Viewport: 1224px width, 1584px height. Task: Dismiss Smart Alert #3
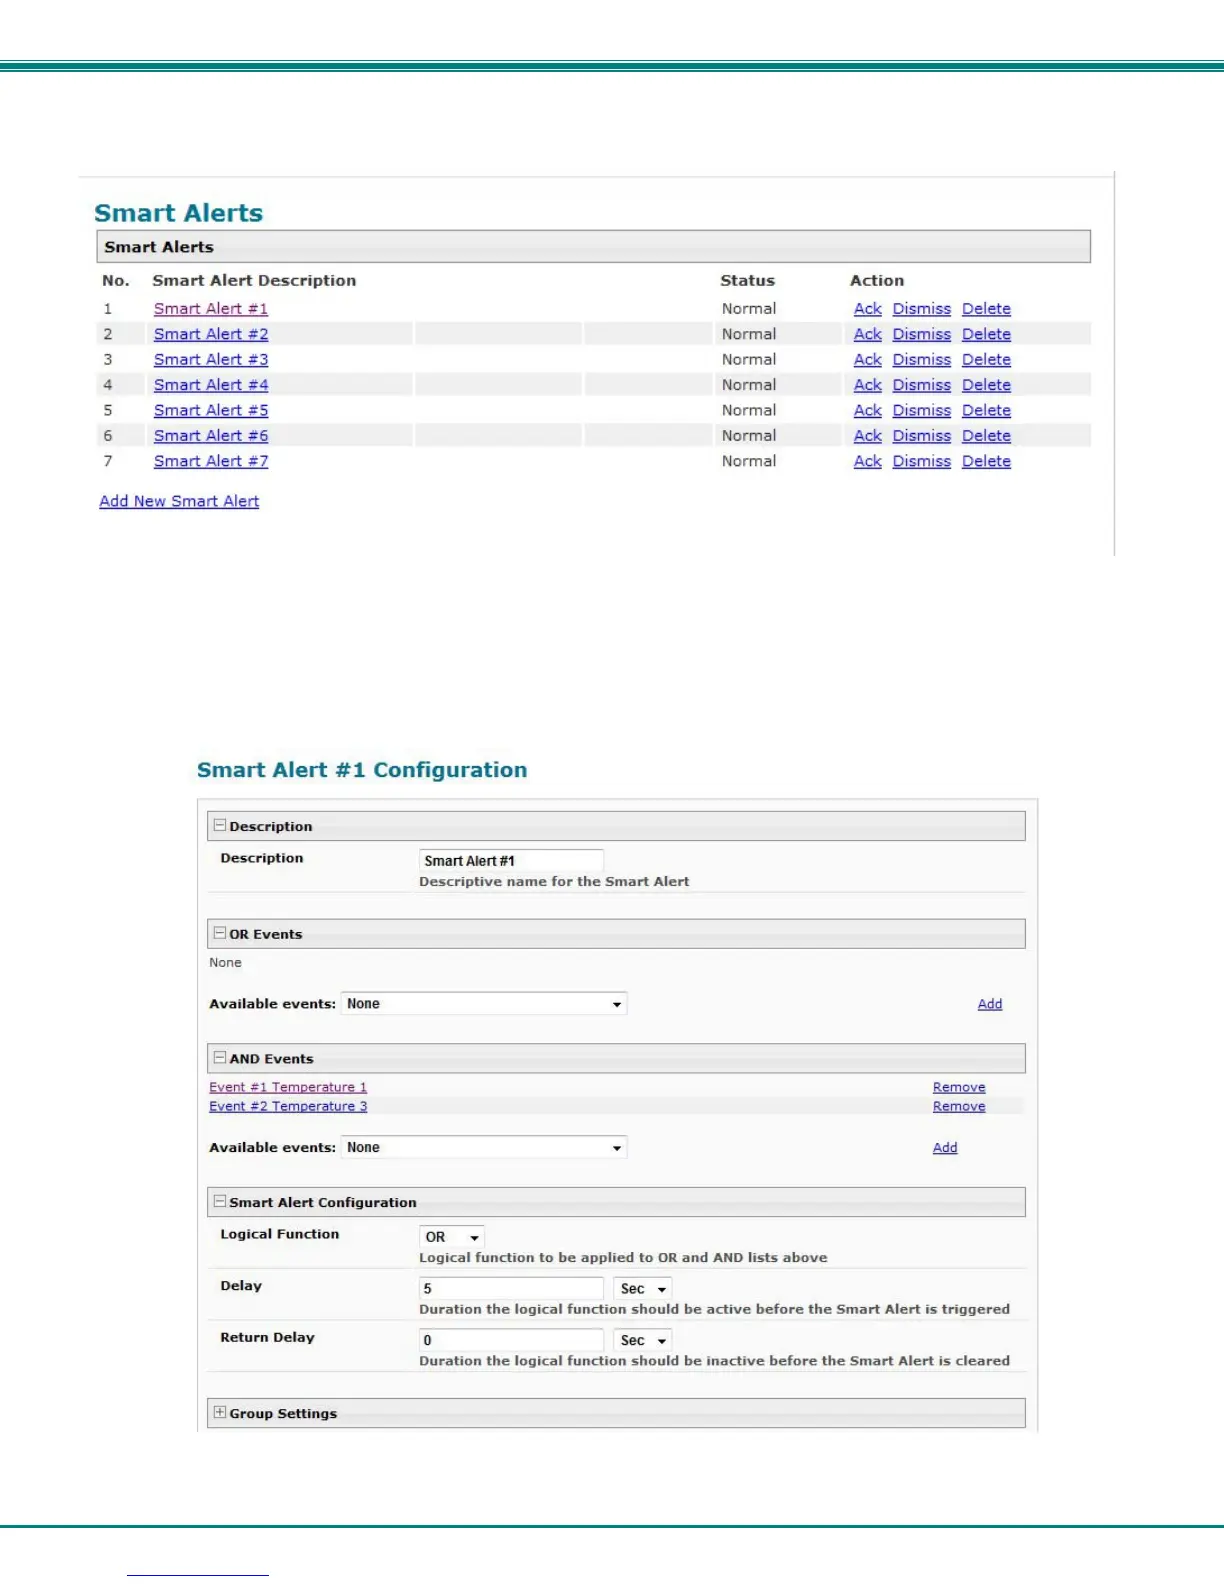coord(922,360)
